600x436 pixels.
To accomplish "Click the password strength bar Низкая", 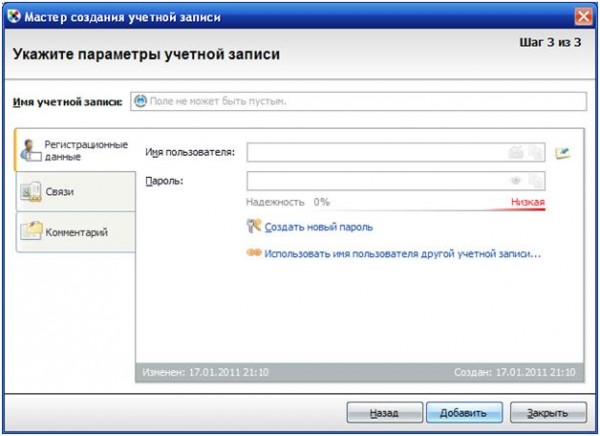I will (x=528, y=202).
